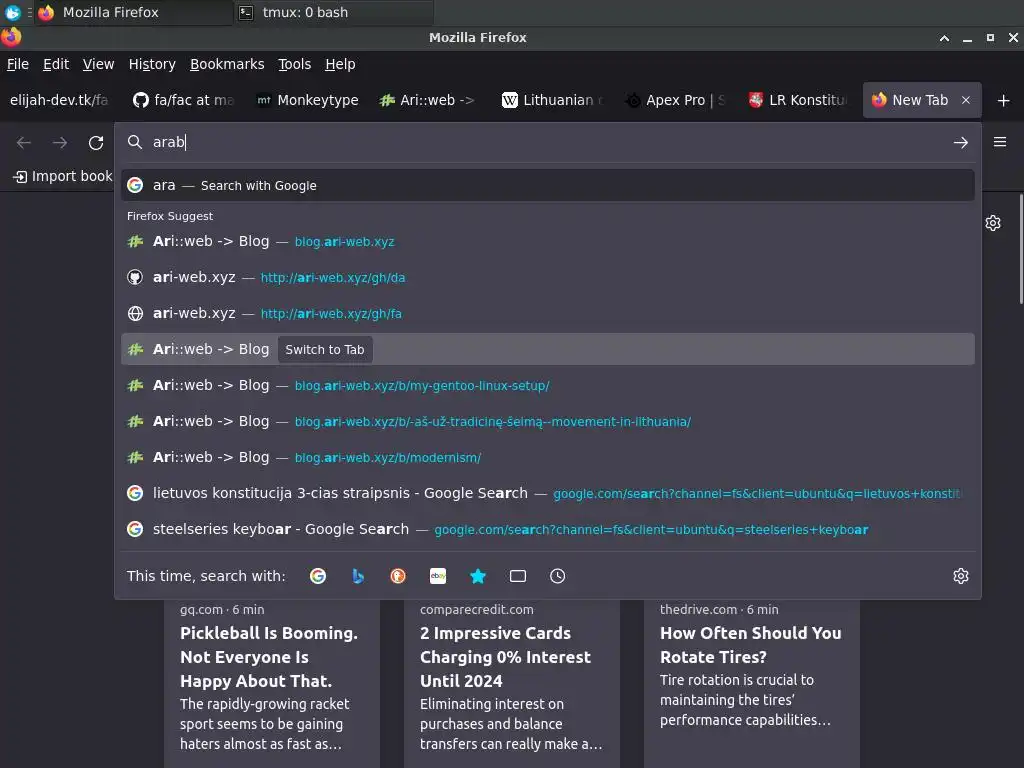This screenshot has height=768, width=1024.
Task: Open search settings gear in suggestion panel
Action: 961,576
